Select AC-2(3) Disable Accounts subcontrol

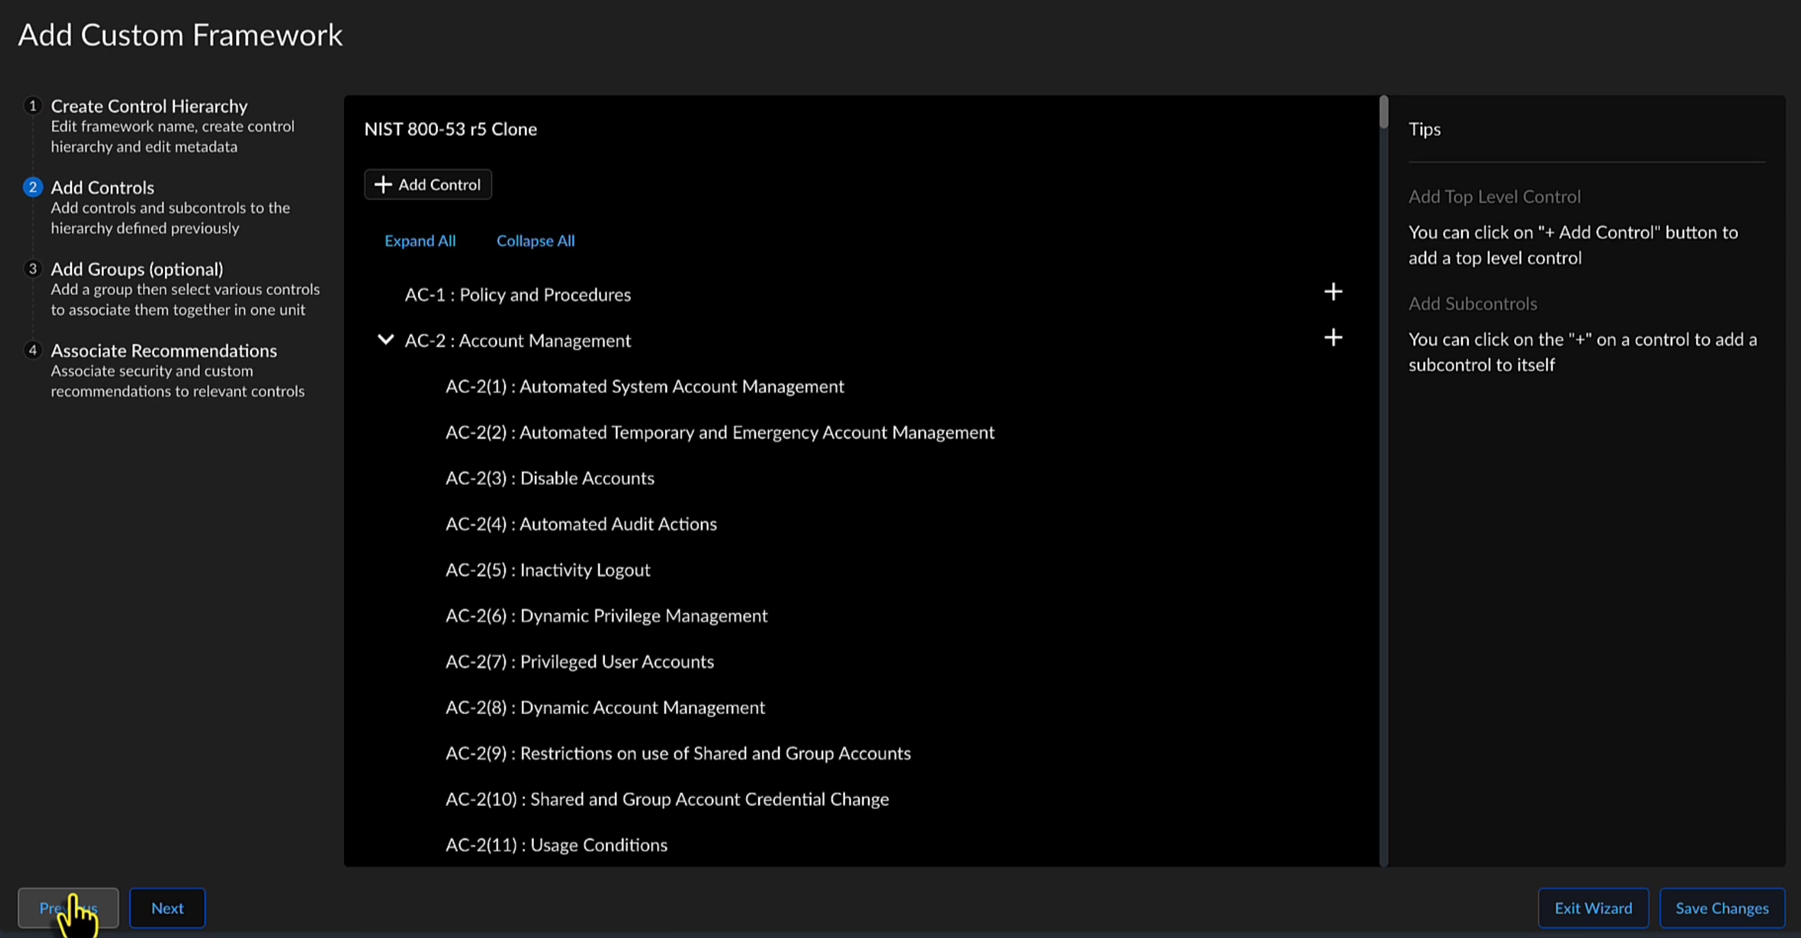click(549, 478)
